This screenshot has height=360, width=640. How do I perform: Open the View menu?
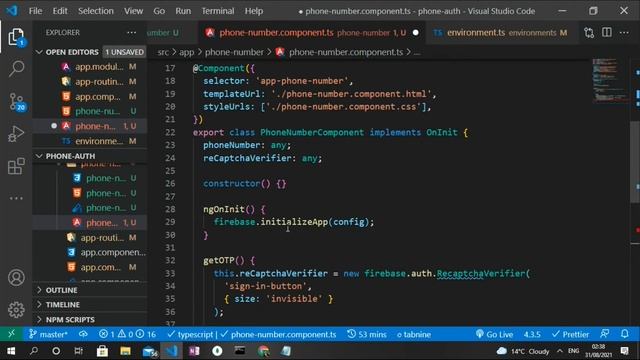(133, 11)
